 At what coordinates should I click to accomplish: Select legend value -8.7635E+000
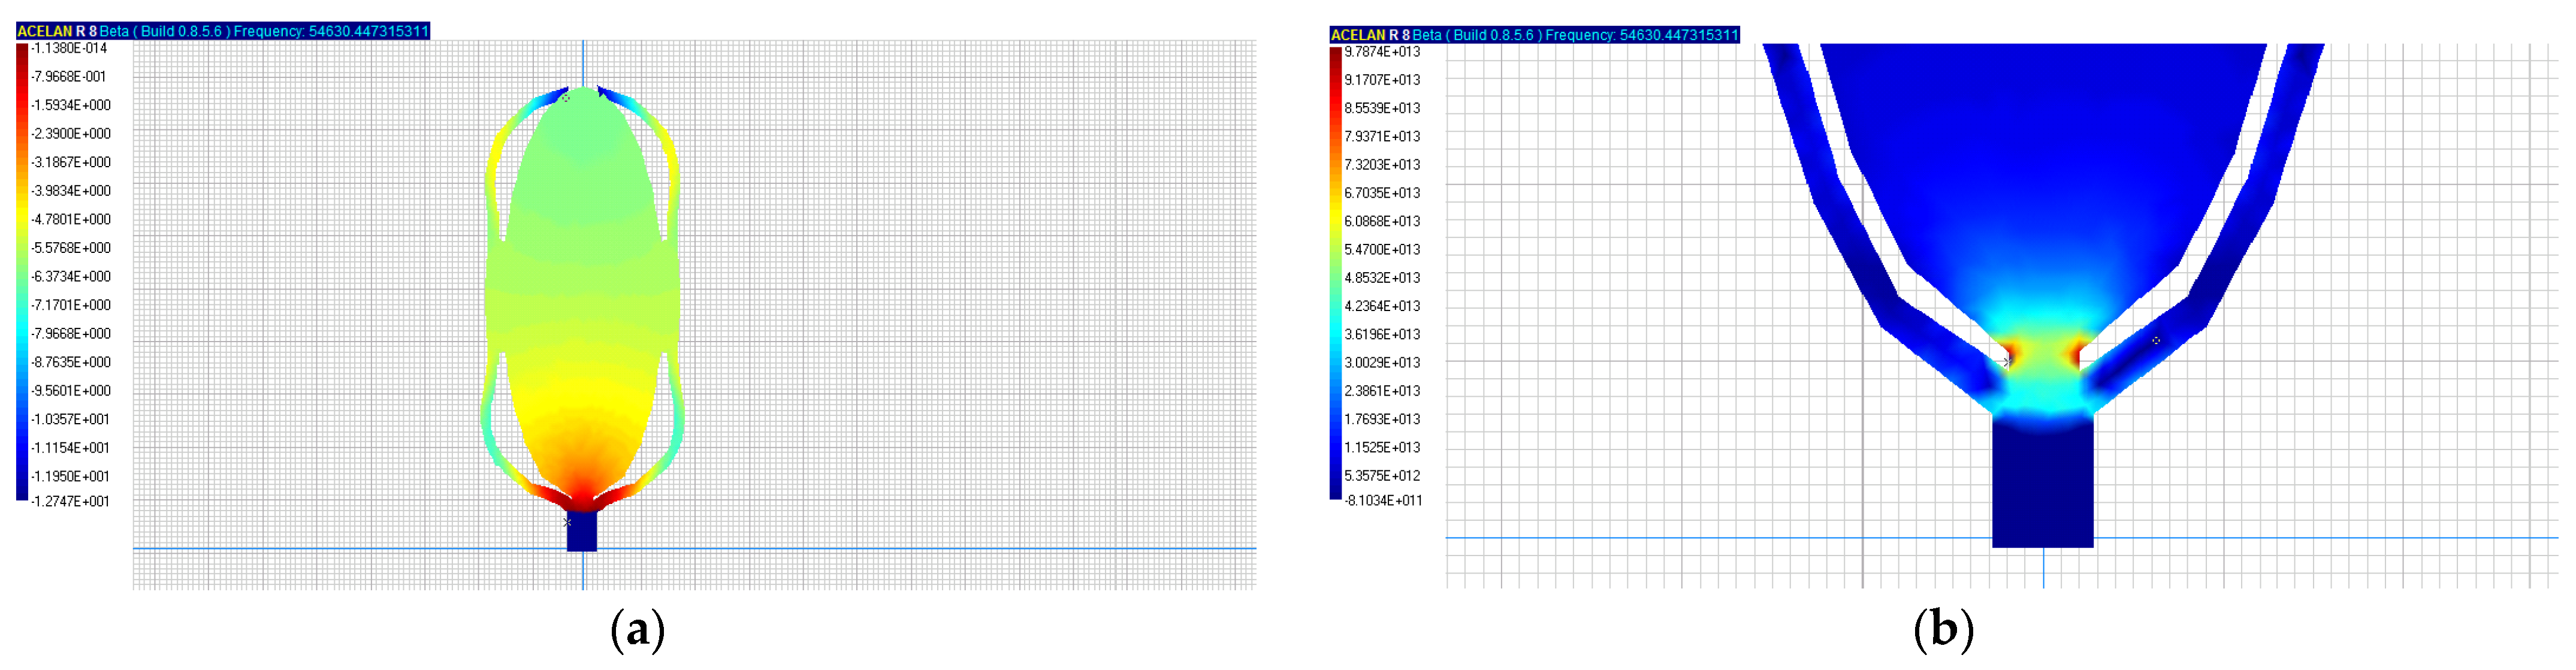71,362
